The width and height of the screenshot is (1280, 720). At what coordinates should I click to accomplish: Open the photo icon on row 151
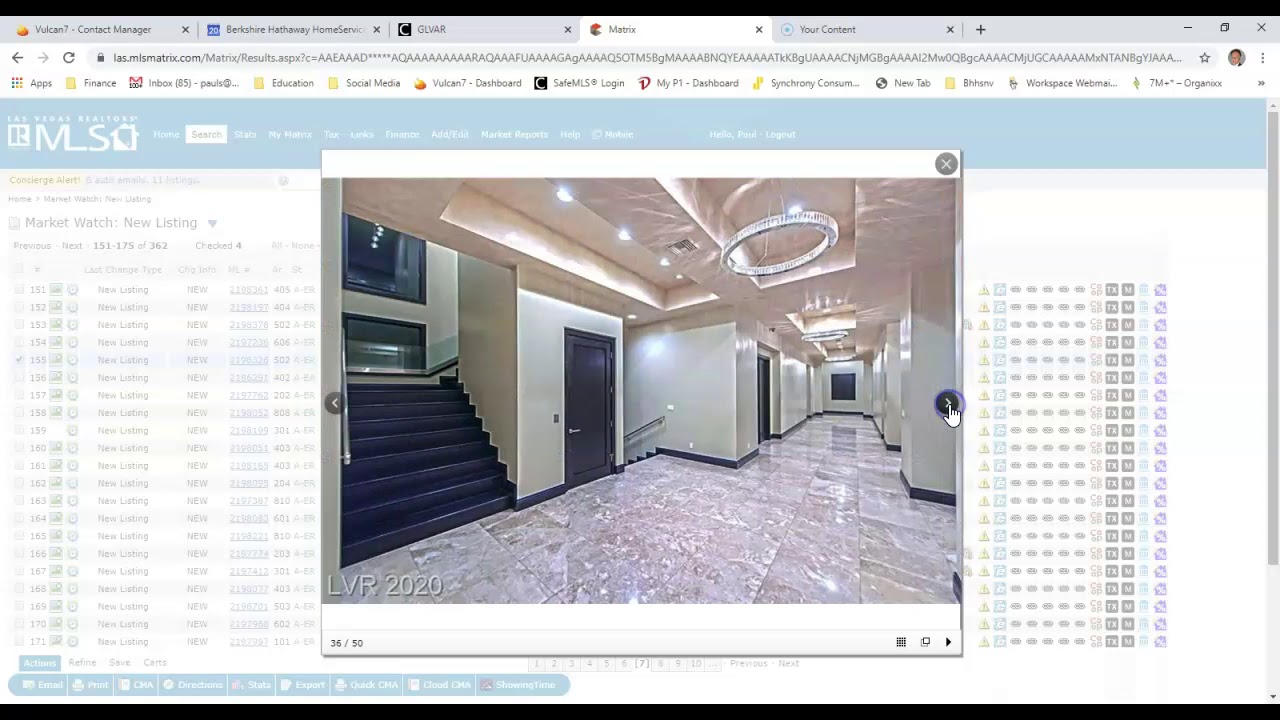click(56, 290)
